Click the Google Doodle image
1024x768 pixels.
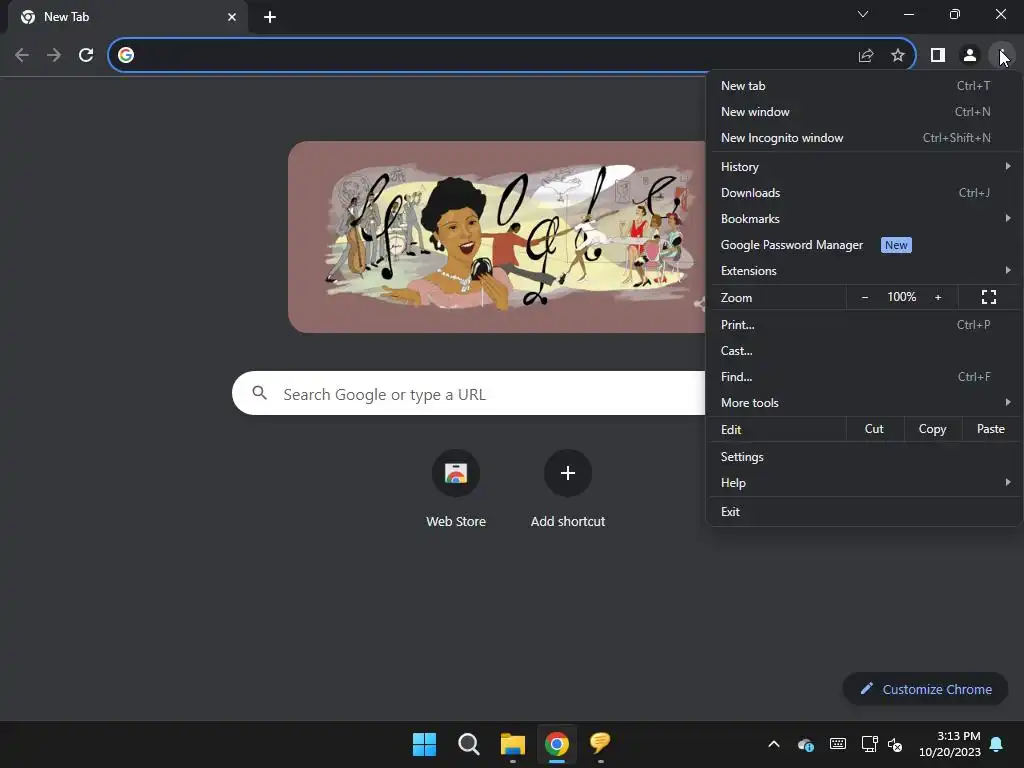click(497, 237)
